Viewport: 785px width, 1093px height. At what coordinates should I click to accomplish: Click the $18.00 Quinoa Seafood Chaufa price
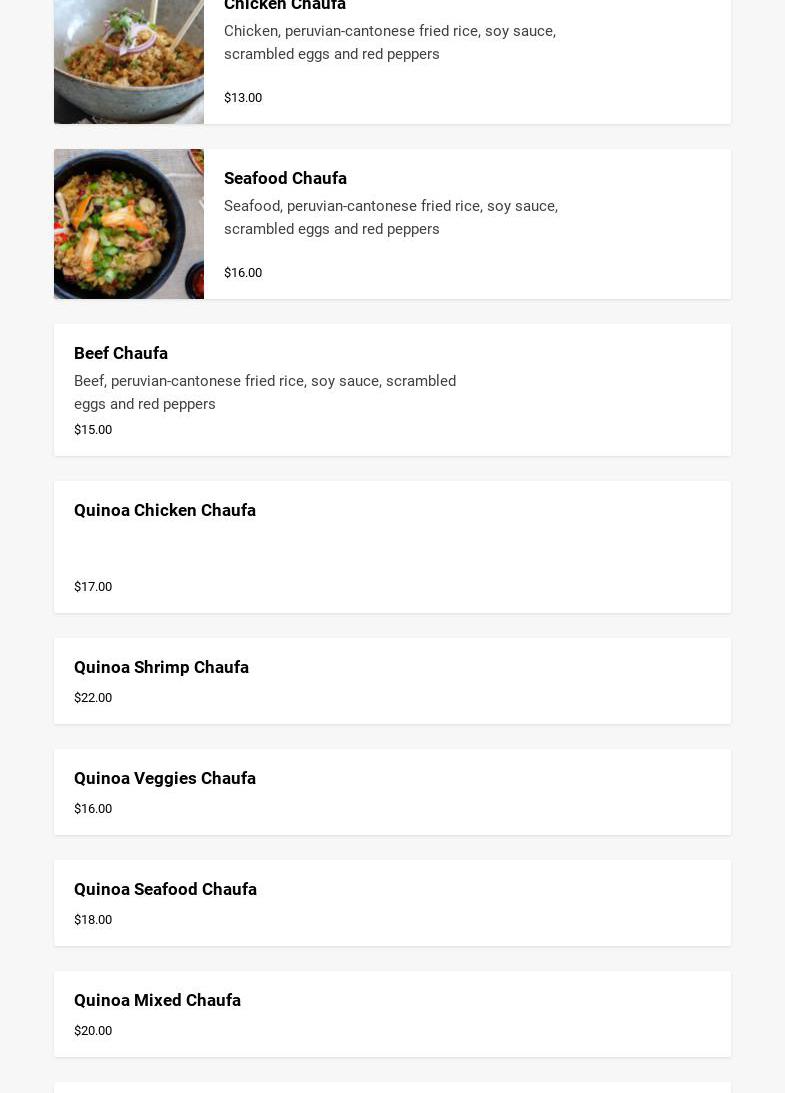[x=93, y=919]
